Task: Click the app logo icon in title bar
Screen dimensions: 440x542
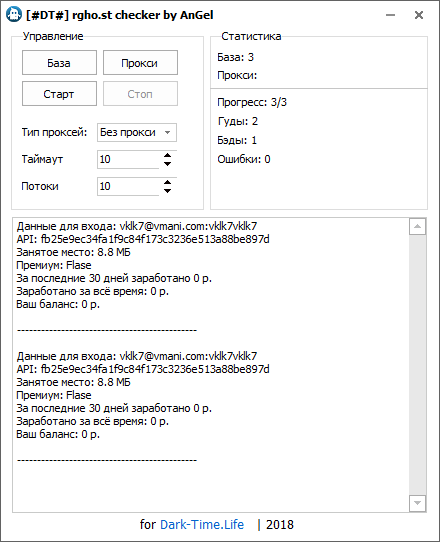Action: click(14, 15)
